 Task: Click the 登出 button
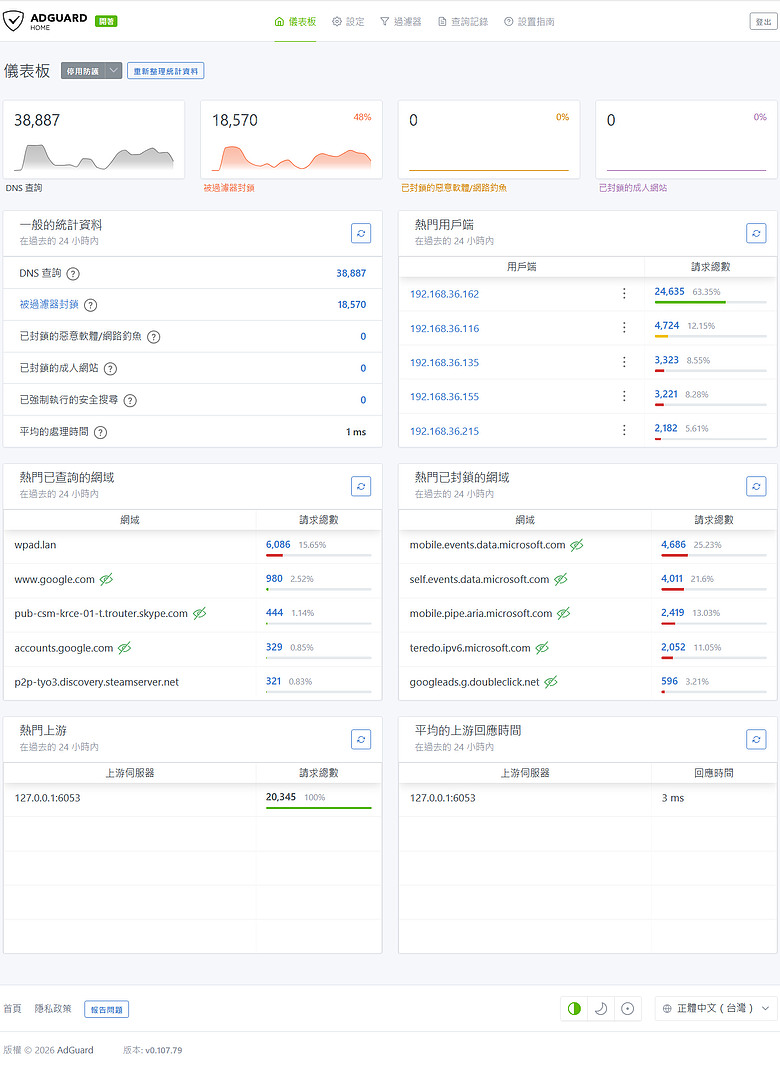pos(763,22)
